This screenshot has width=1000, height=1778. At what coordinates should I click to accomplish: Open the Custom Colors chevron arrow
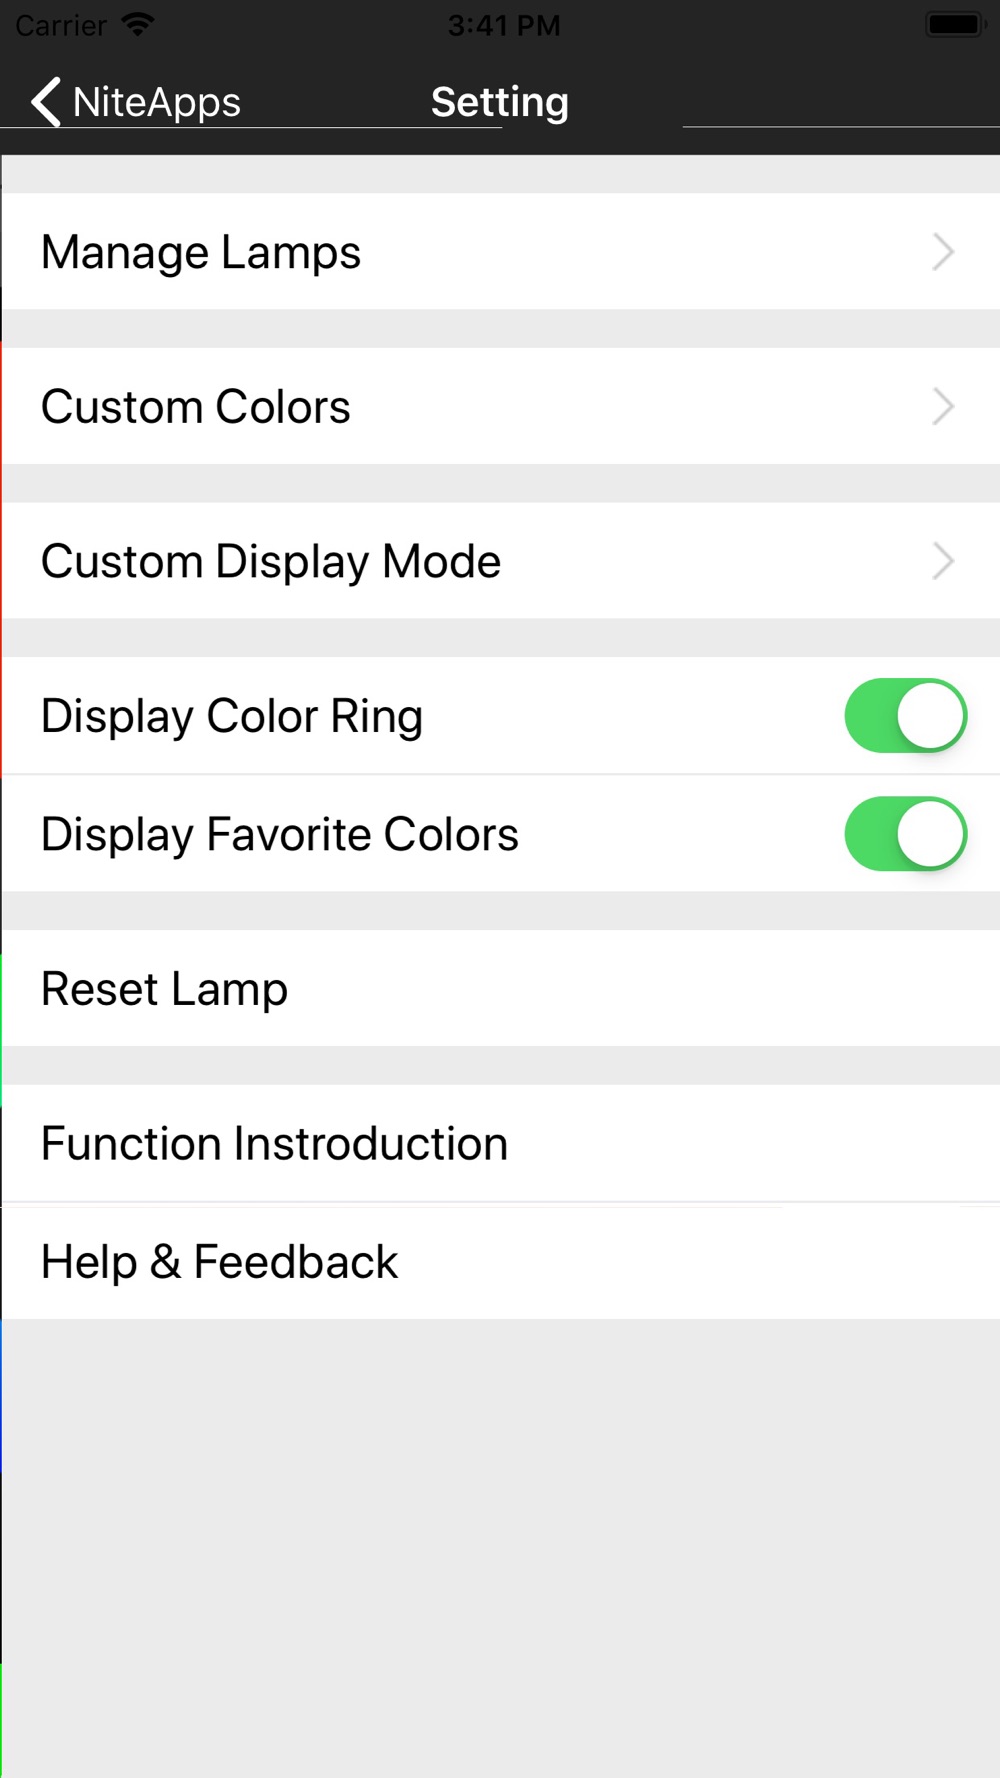(942, 407)
